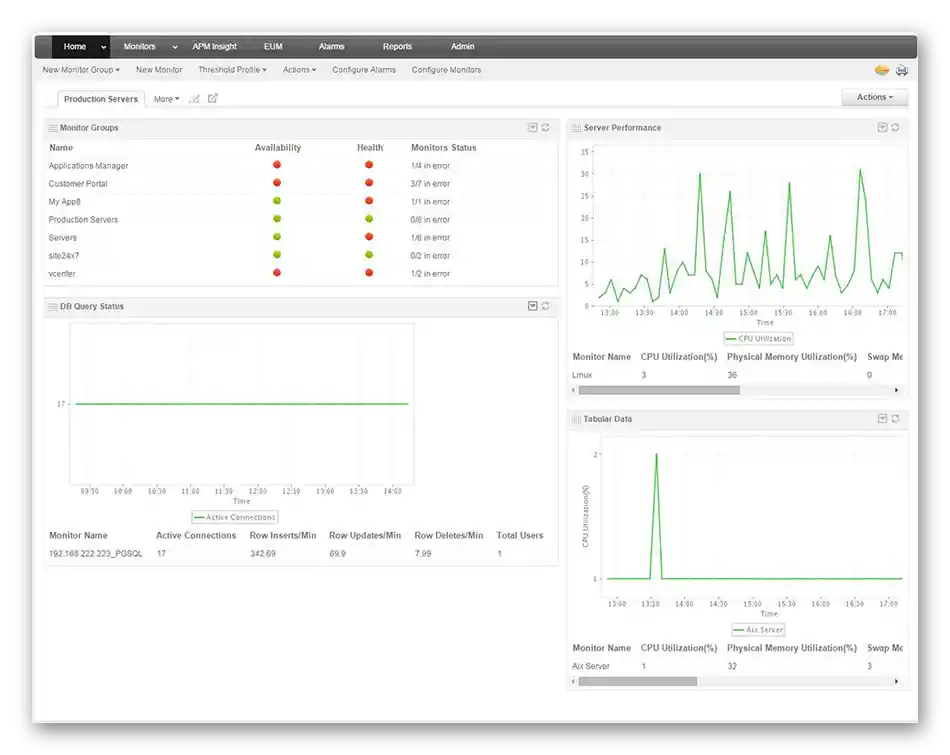950x755 pixels.
Task: Click left scroll arrow in Tabular Data table
Action: pyautogui.click(x=574, y=682)
